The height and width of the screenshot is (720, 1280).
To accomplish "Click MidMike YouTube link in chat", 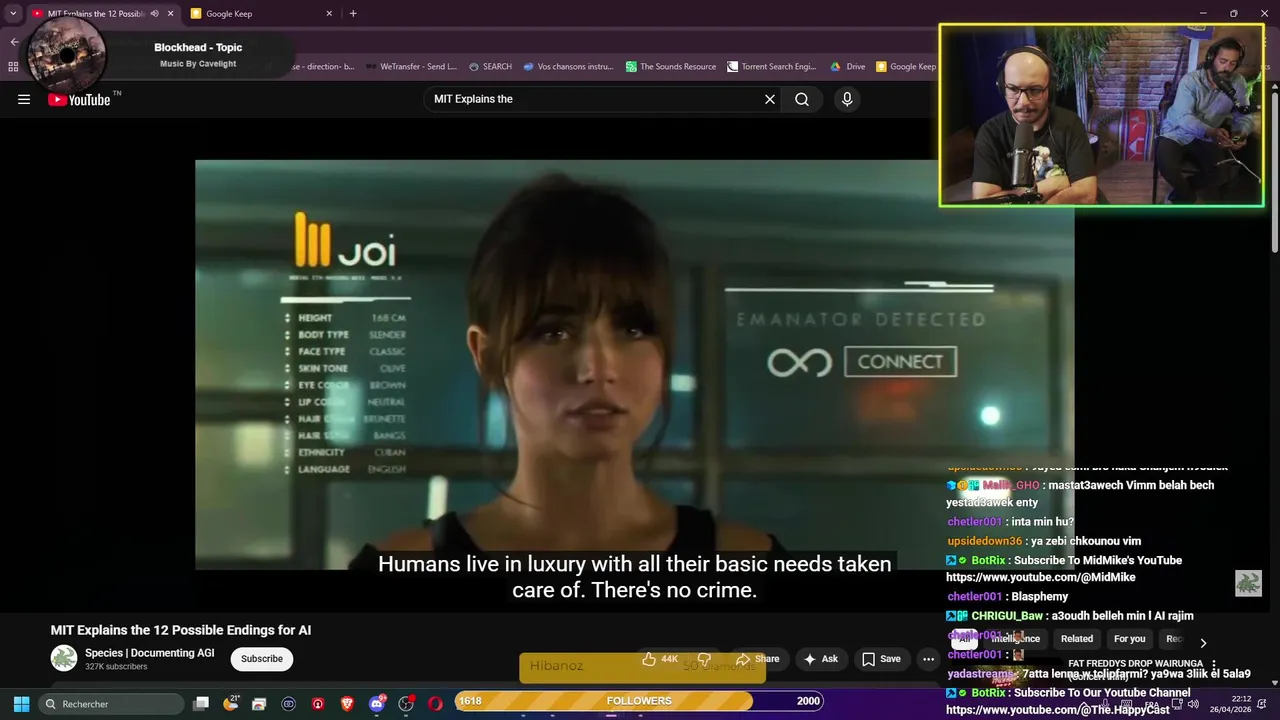I will (x=1040, y=577).
